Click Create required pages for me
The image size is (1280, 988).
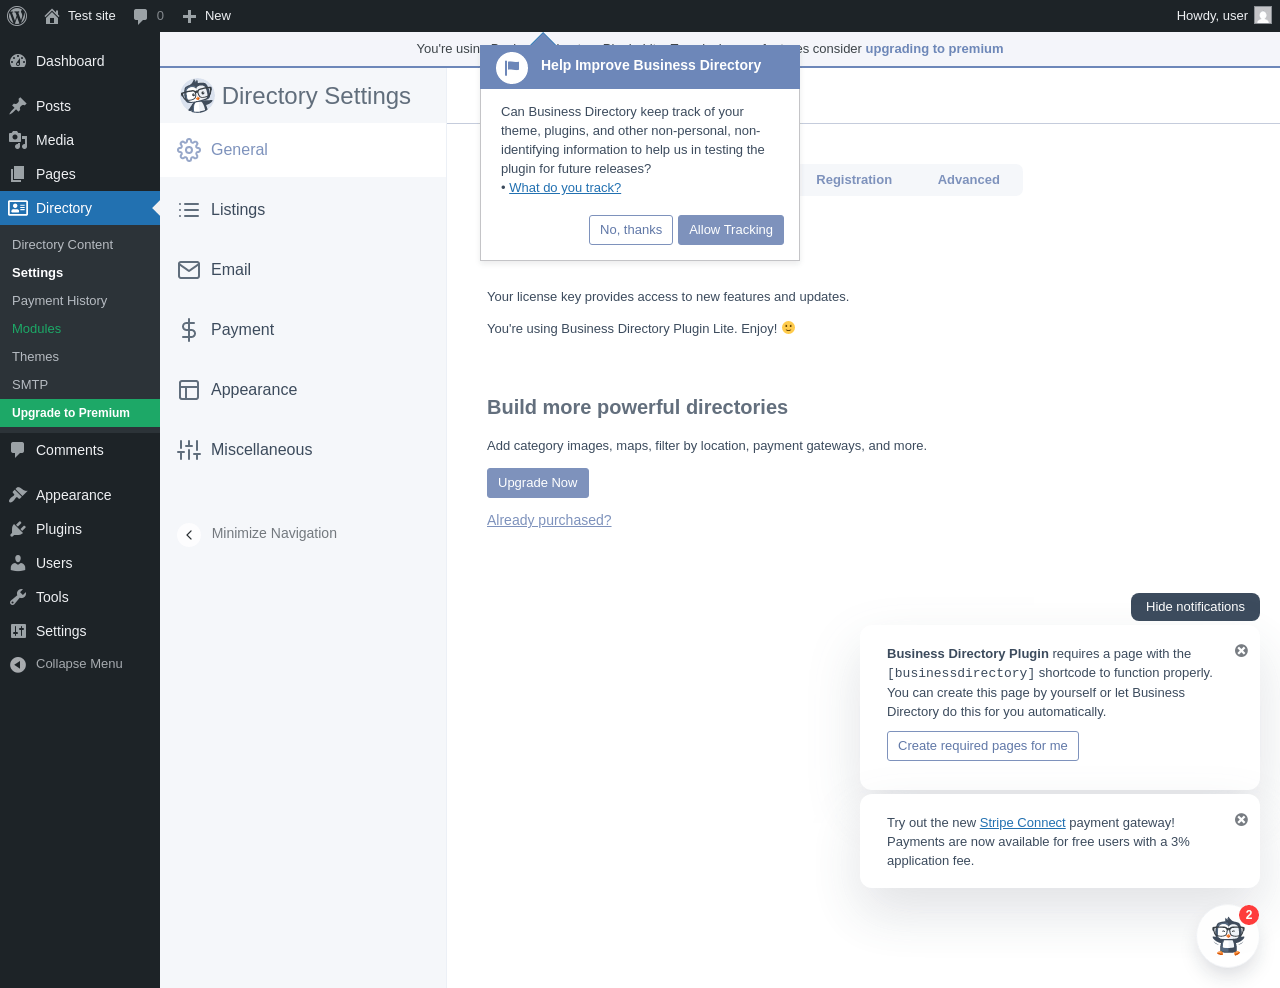click(983, 746)
